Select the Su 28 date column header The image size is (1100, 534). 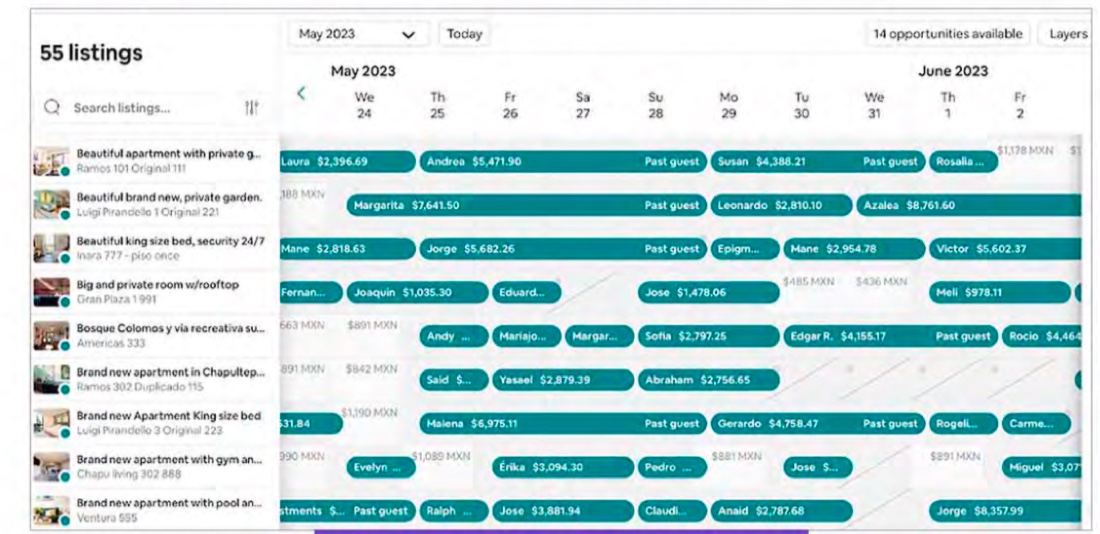655,105
